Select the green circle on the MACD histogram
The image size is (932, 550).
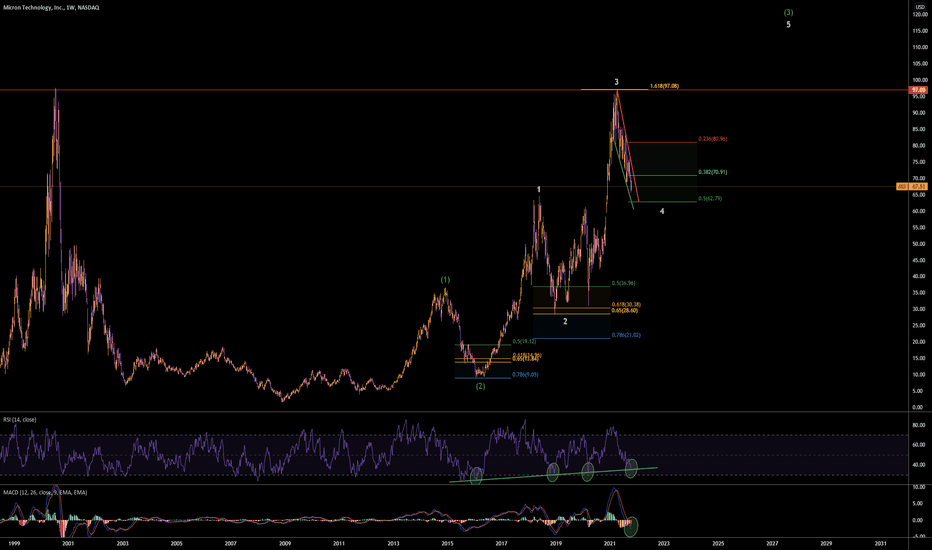(631, 526)
